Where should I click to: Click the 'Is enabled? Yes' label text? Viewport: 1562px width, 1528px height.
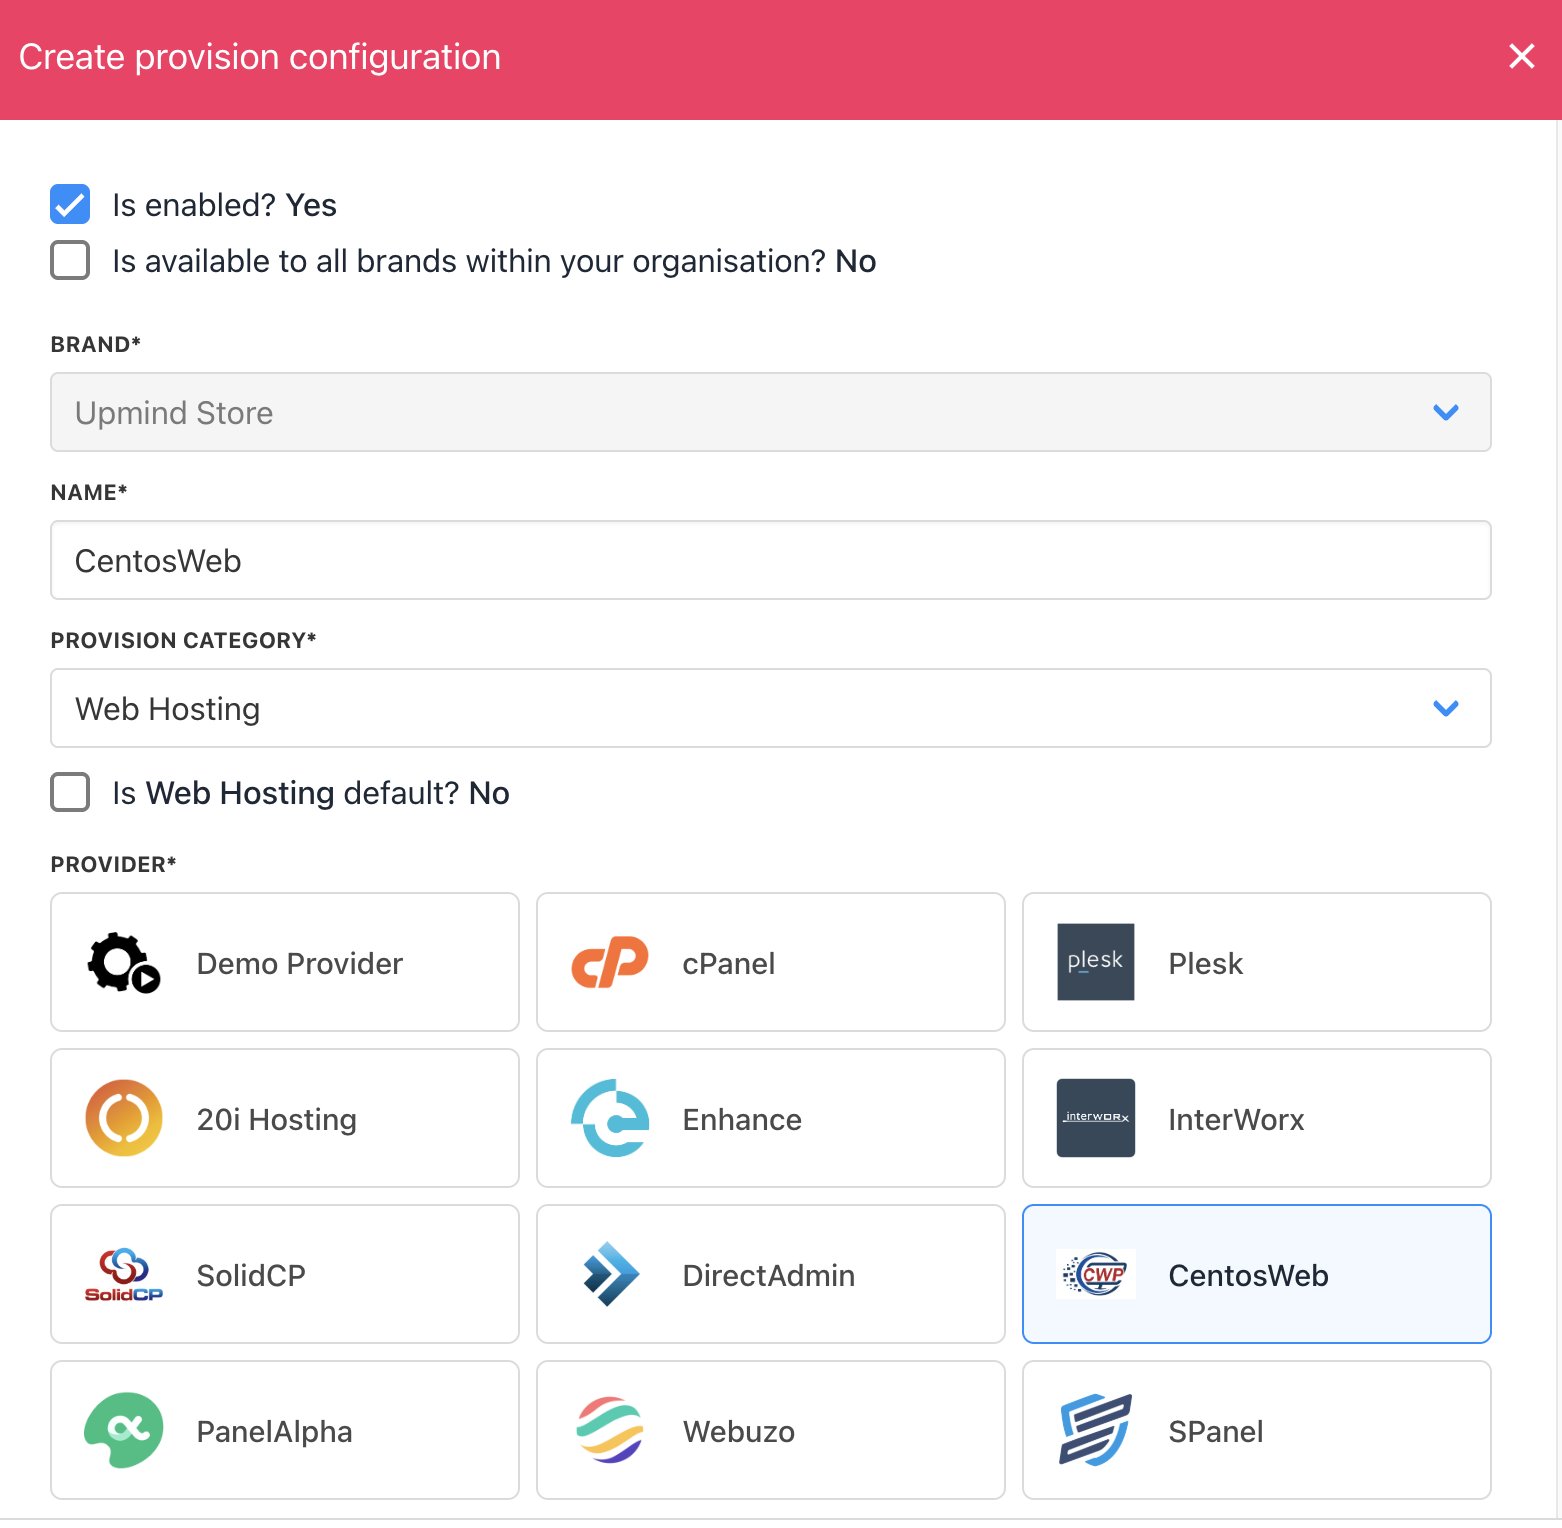tap(225, 205)
